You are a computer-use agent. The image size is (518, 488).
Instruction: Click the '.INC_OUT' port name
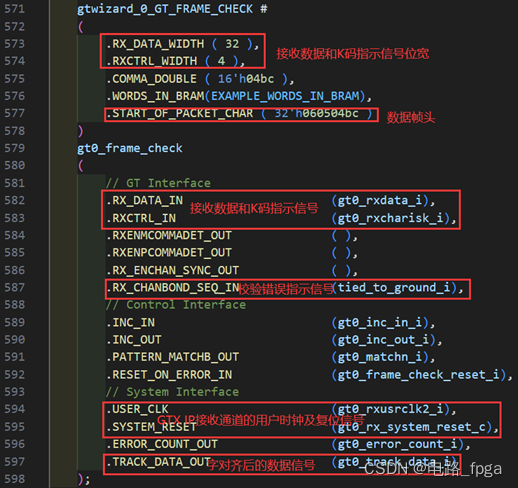tap(134, 340)
